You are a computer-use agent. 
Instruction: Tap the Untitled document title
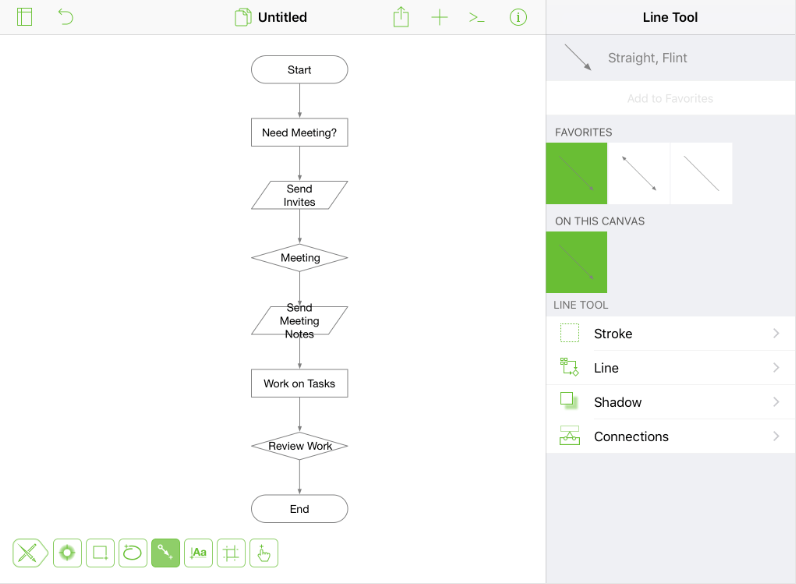pyautogui.click(x=282, y=17)
